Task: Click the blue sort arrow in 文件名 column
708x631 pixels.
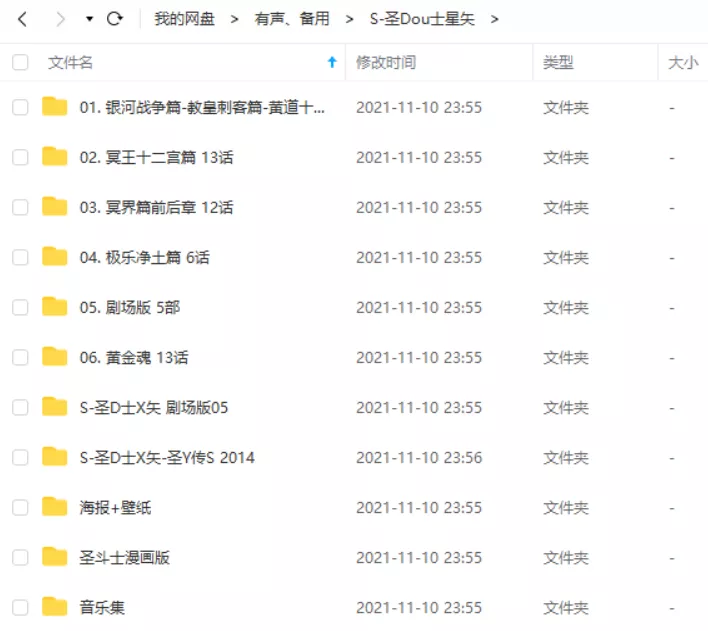Action: click(332, 62)
